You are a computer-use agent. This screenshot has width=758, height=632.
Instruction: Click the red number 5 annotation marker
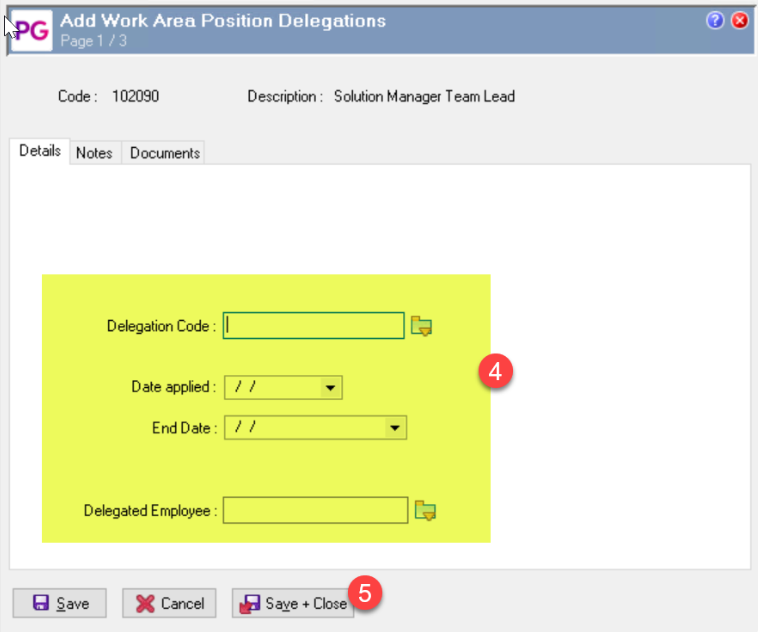[x=365, y=592]
